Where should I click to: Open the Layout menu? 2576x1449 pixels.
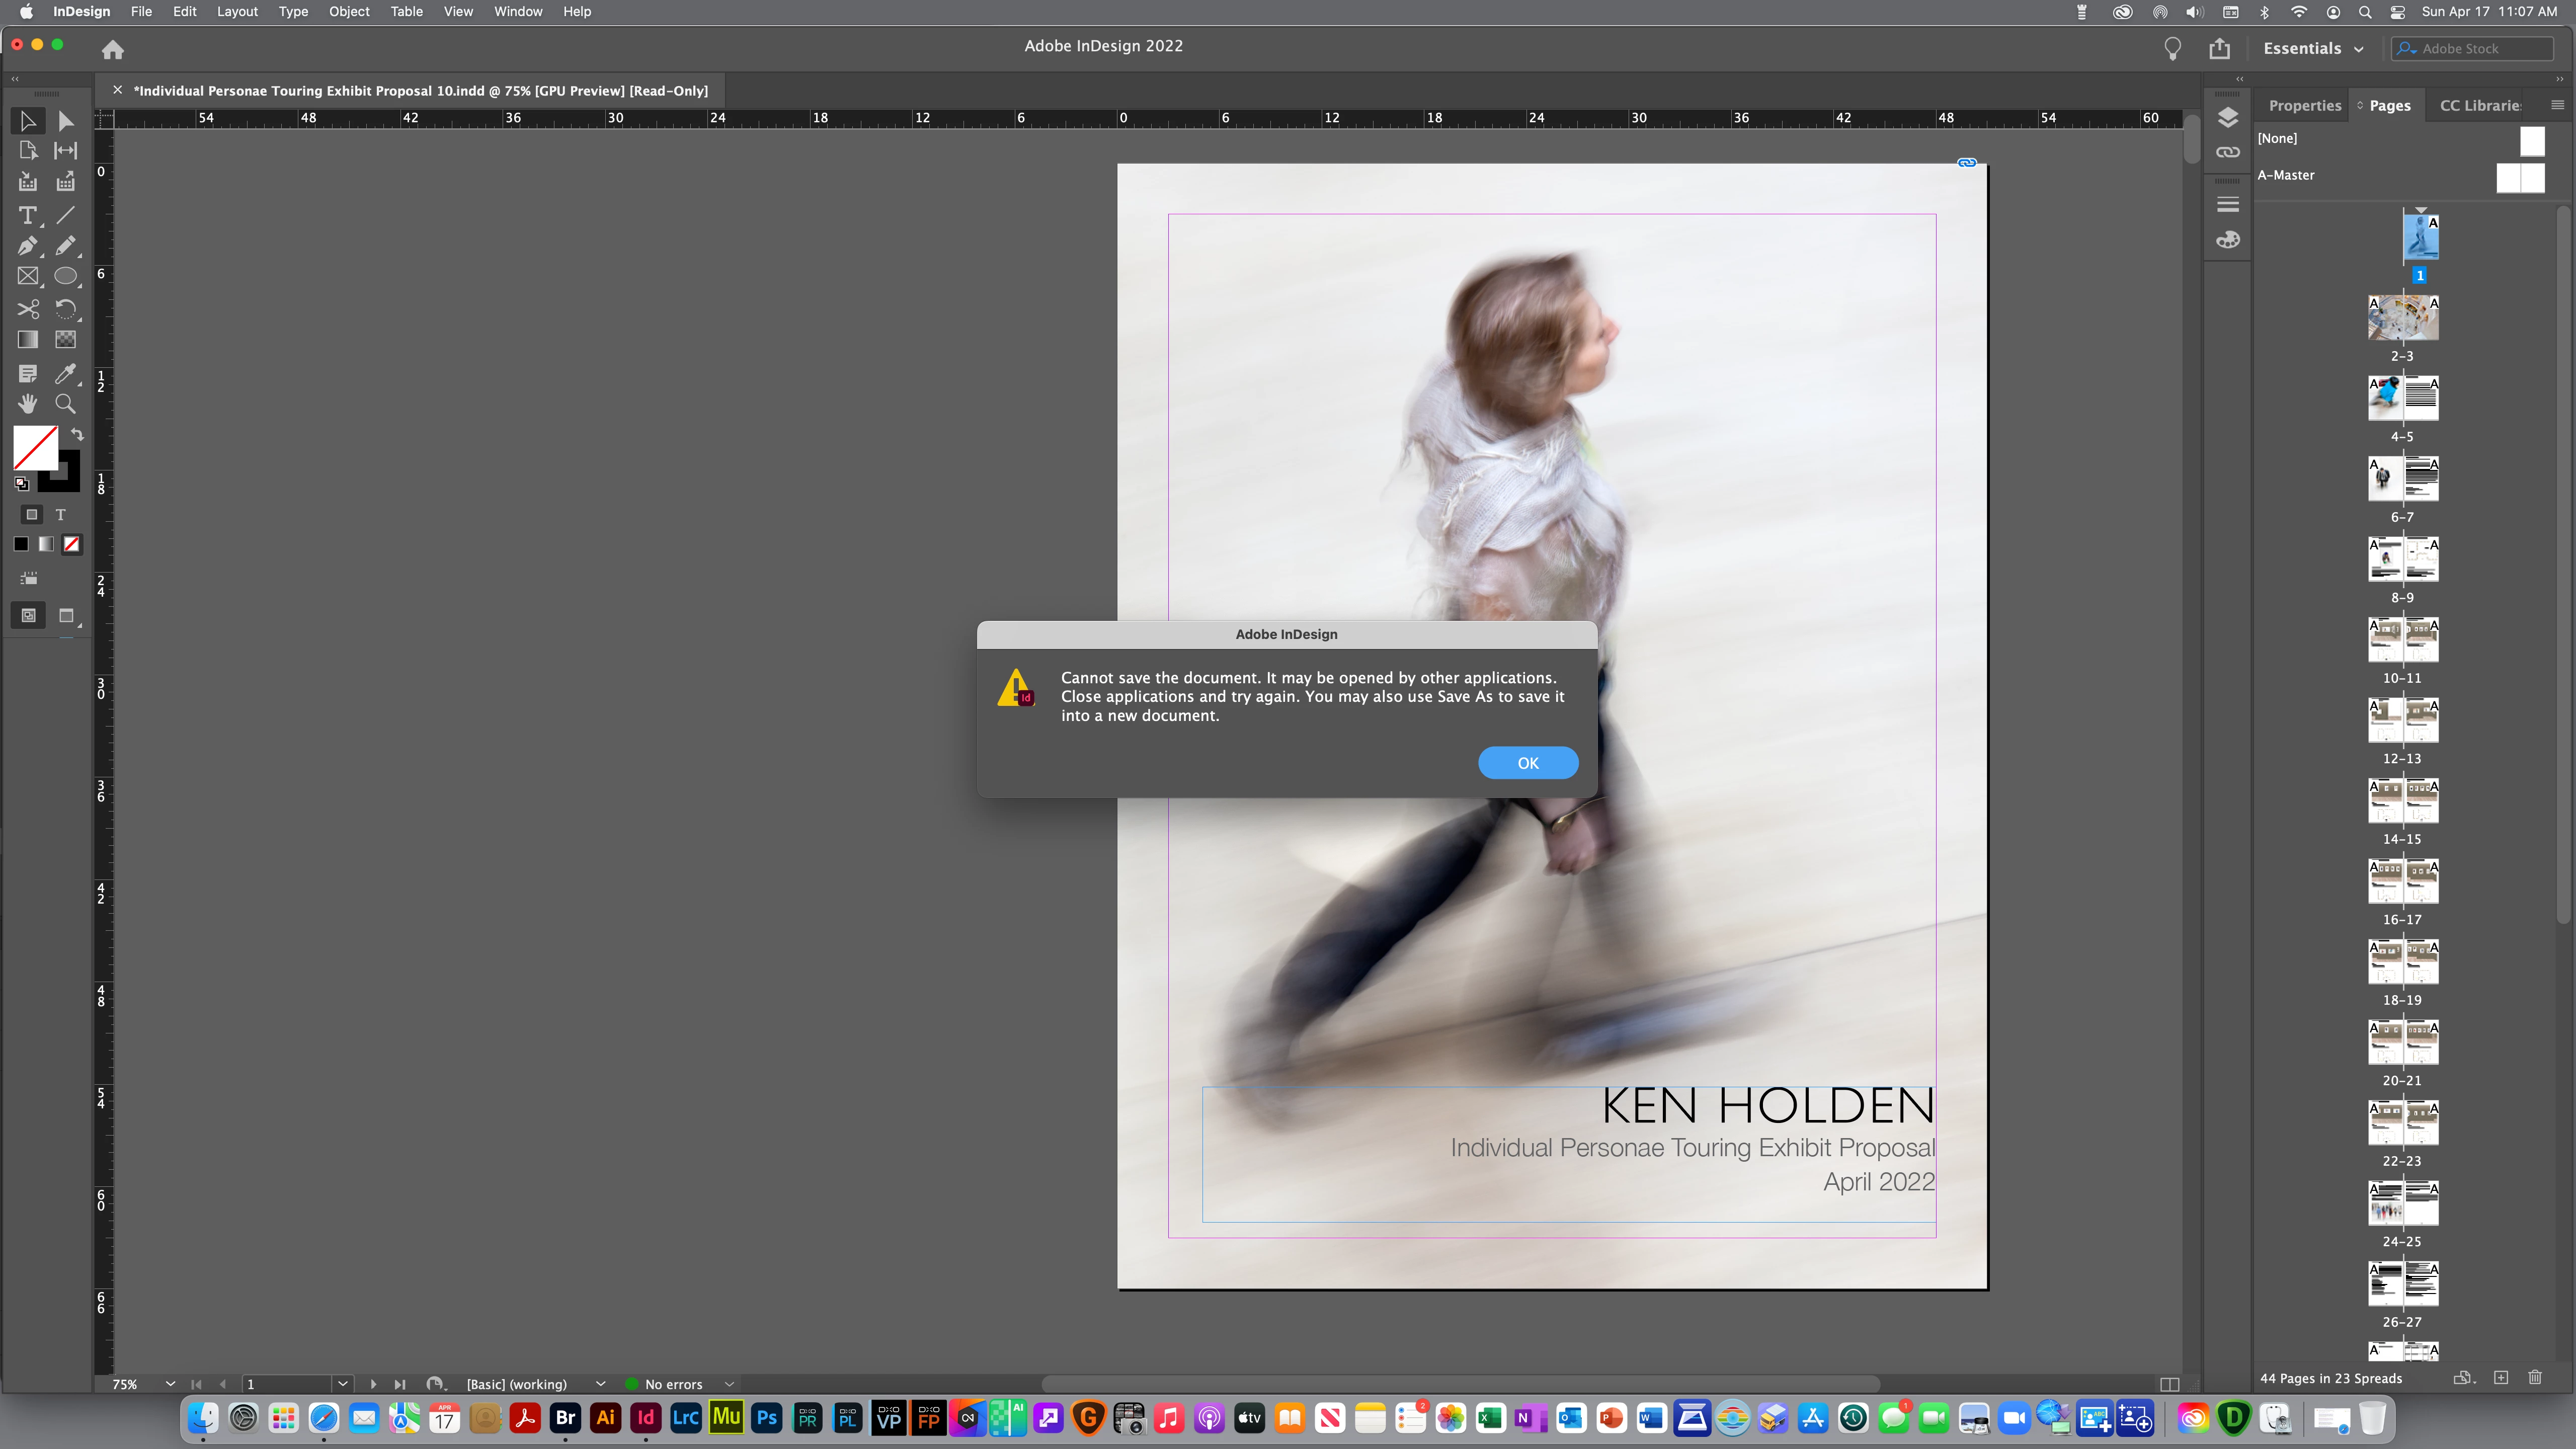[237, 12]
